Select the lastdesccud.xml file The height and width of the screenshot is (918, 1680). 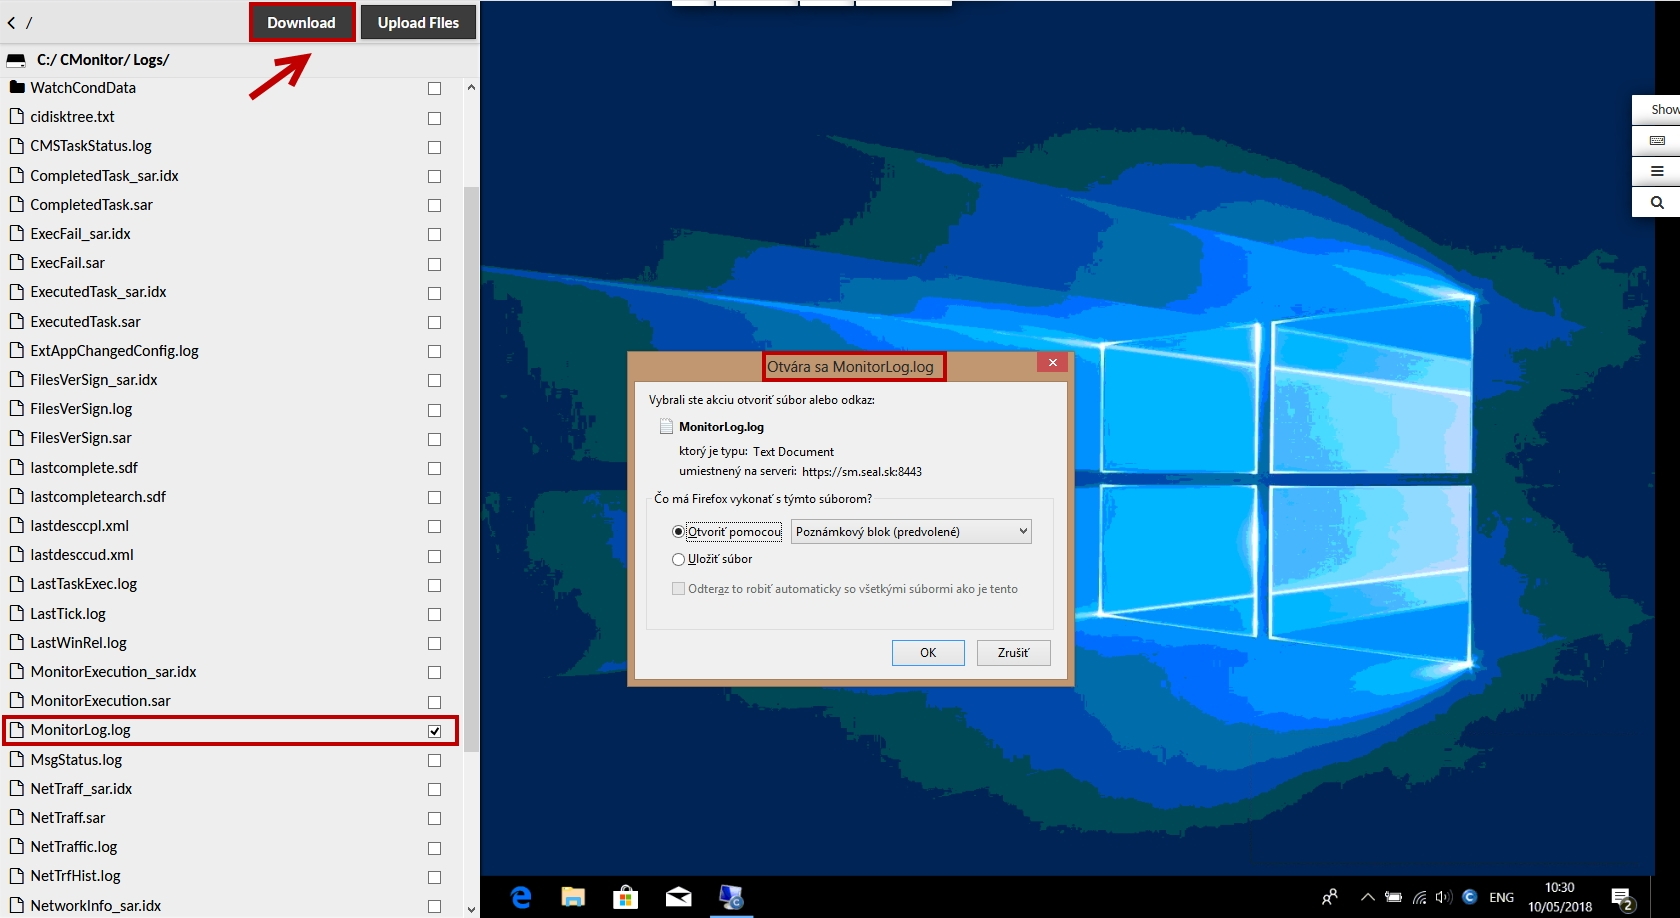82,555
